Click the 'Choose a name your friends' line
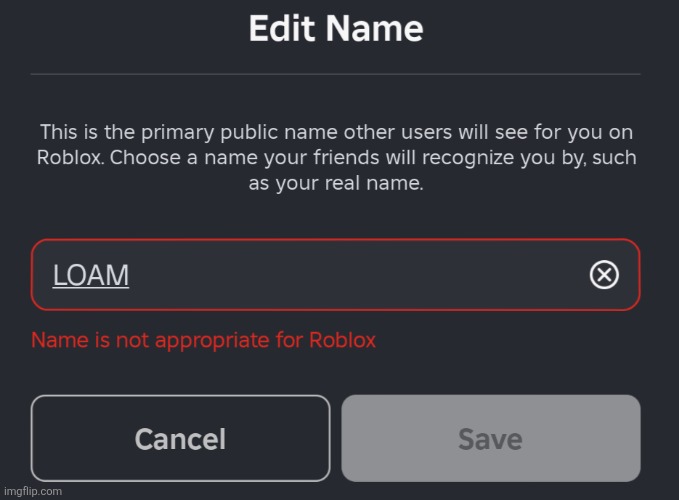The height and width of the screenshot is (500, 679). 336,158
